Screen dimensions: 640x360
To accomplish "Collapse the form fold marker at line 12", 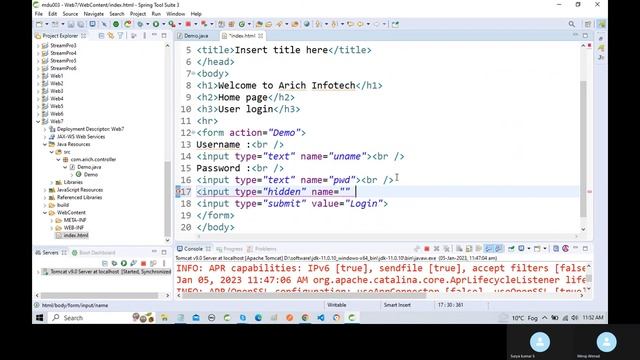I will click(193, 133).
